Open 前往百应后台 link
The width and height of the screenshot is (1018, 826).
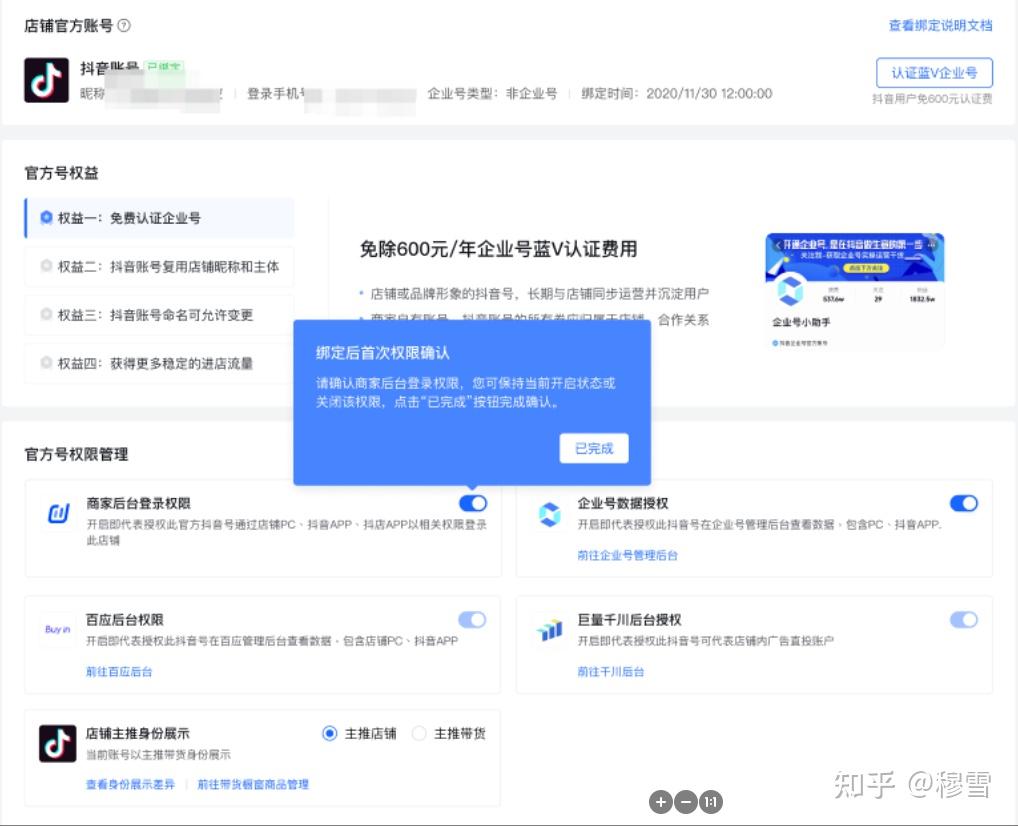coord(119,671)
